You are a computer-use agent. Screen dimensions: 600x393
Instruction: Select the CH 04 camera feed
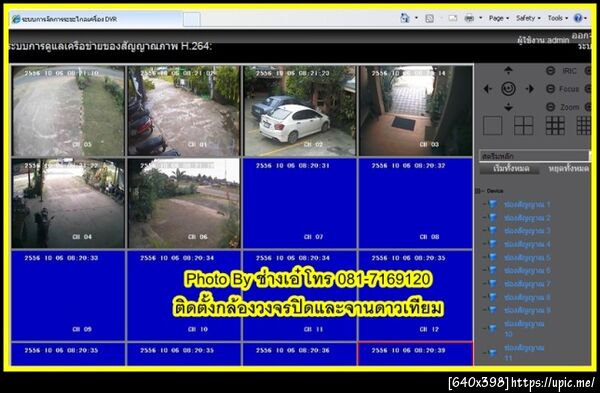coord(68,204)
